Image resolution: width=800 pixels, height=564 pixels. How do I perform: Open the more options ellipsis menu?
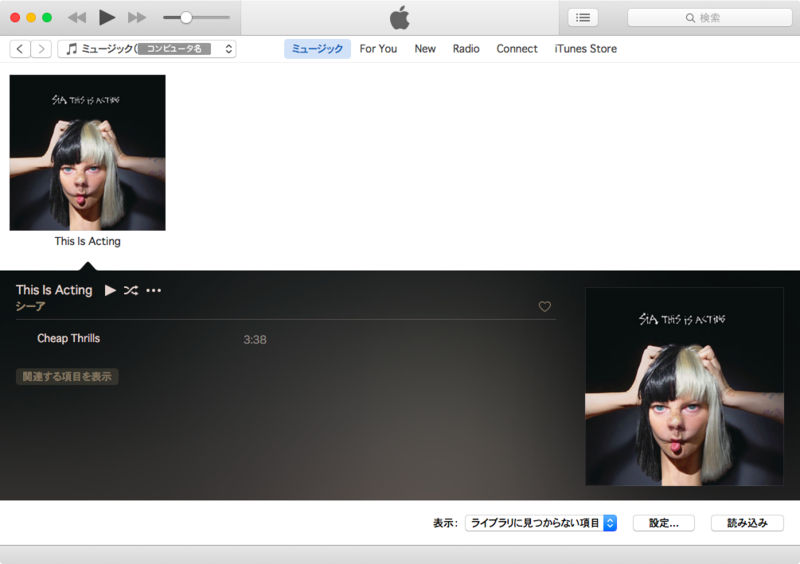pyautogui.click(x=154, y=290)
